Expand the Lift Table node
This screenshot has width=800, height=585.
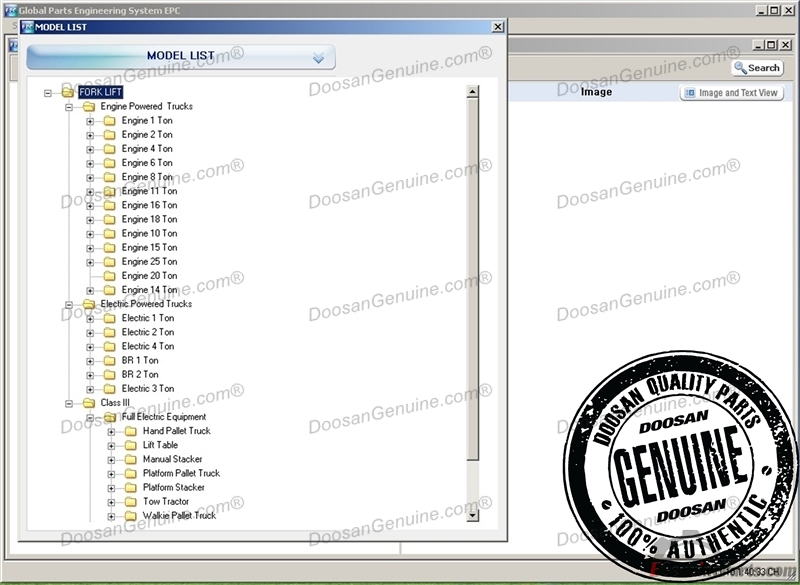[111, 445]
